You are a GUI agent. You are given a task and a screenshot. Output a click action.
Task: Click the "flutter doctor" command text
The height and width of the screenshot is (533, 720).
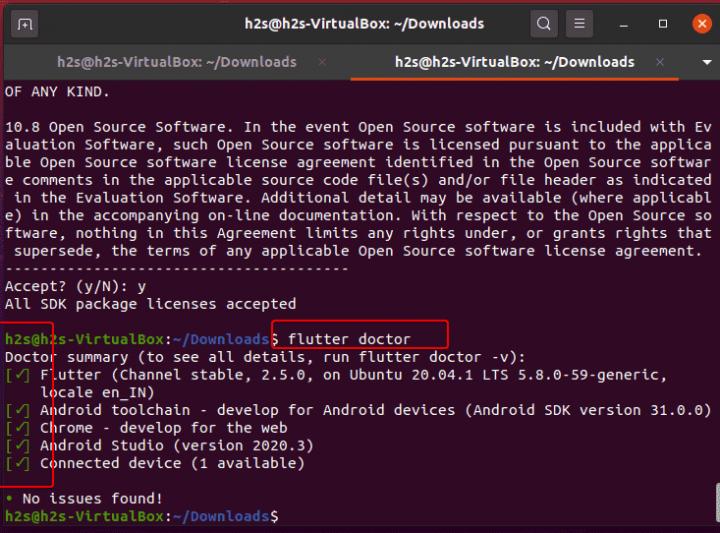(x=349, y=339)
